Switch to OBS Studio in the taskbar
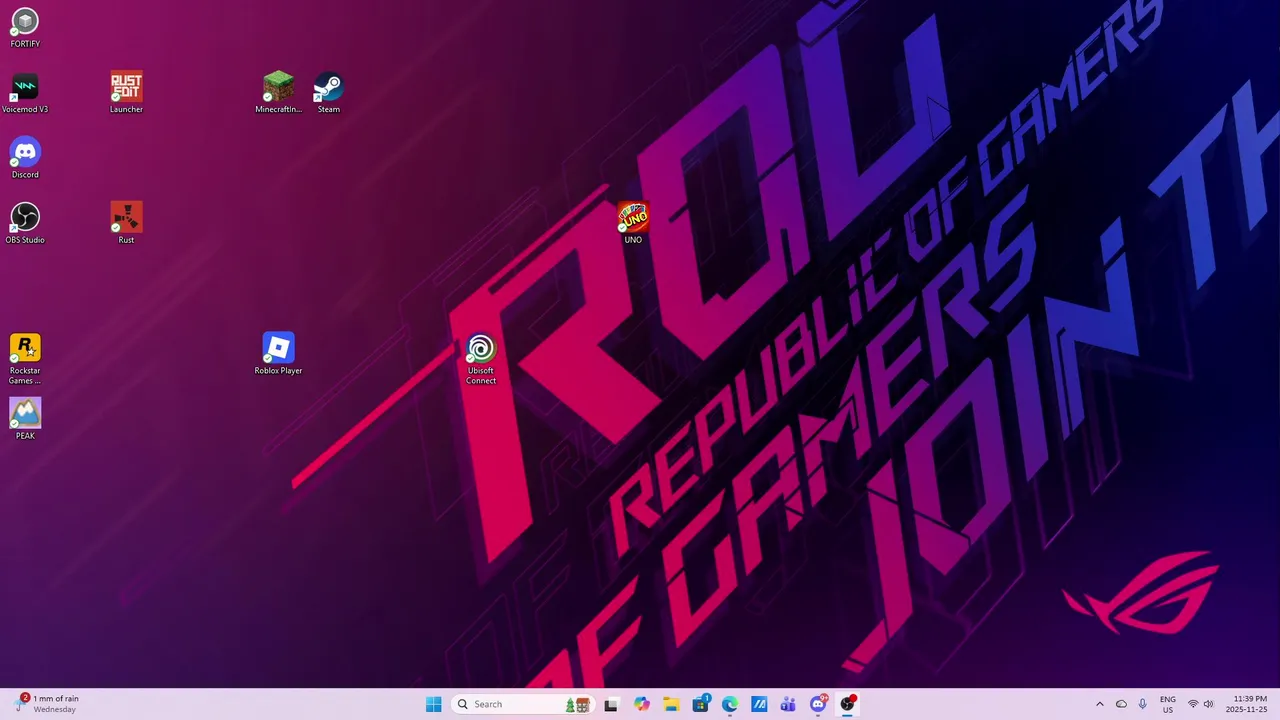The width and height of the screenshot is (1280, 720). pyautogui.click(x=848, y=704)
